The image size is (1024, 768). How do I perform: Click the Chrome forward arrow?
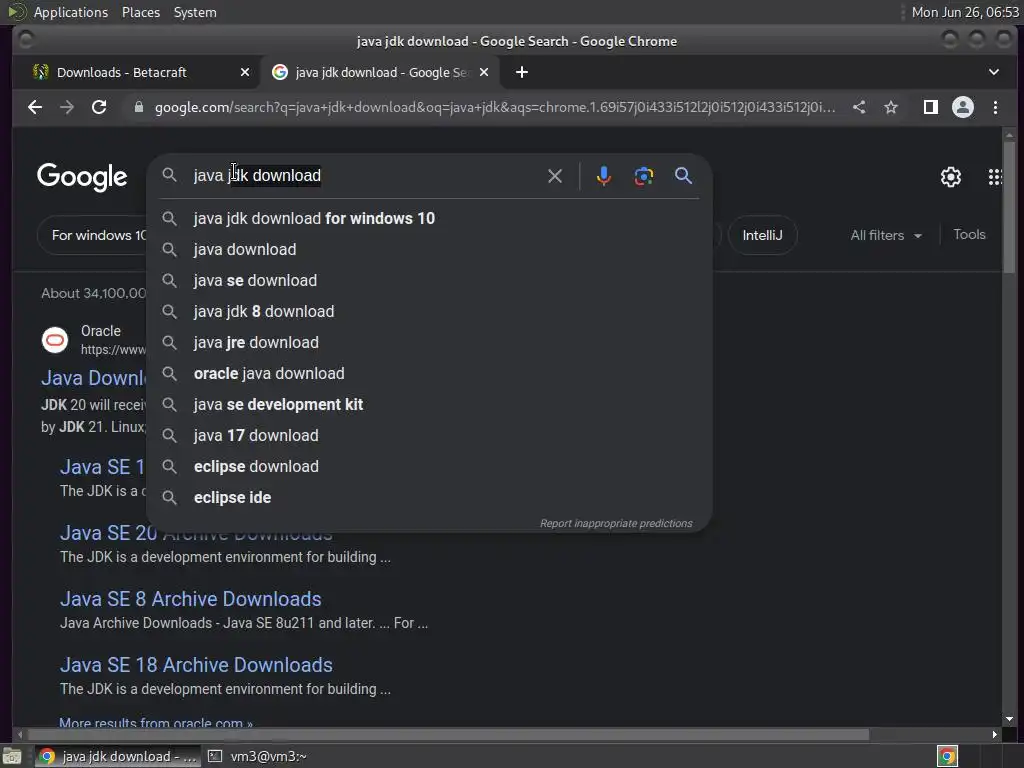point(67,107)
